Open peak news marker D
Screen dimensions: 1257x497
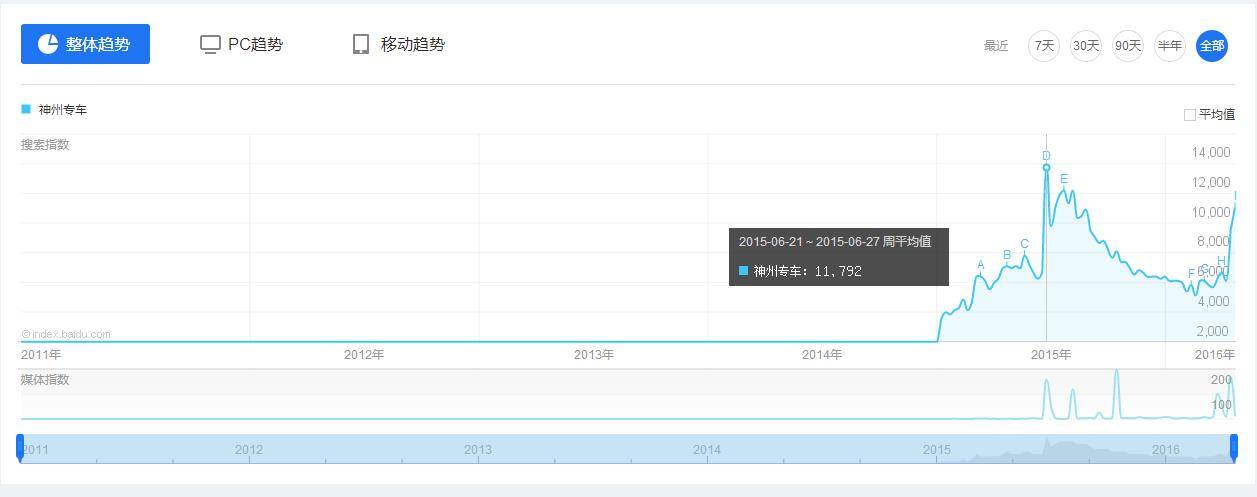(1046, 156)
